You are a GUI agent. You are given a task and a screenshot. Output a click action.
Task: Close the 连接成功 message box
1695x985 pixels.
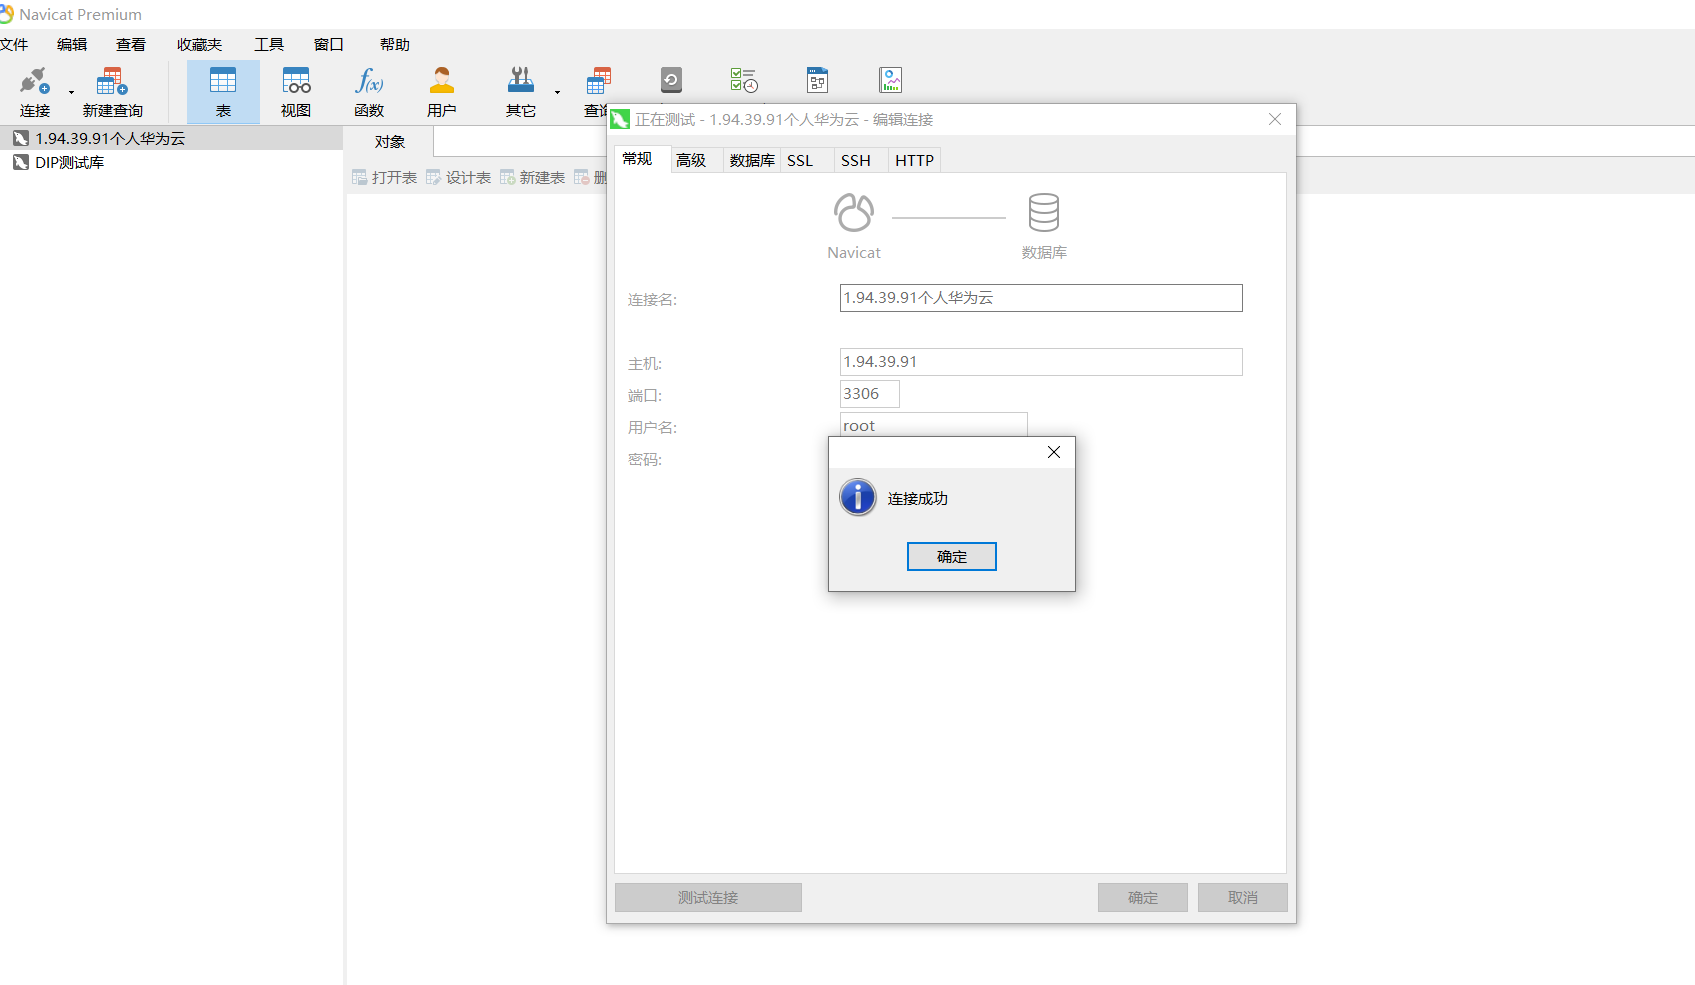click(x=1054, y=452)
